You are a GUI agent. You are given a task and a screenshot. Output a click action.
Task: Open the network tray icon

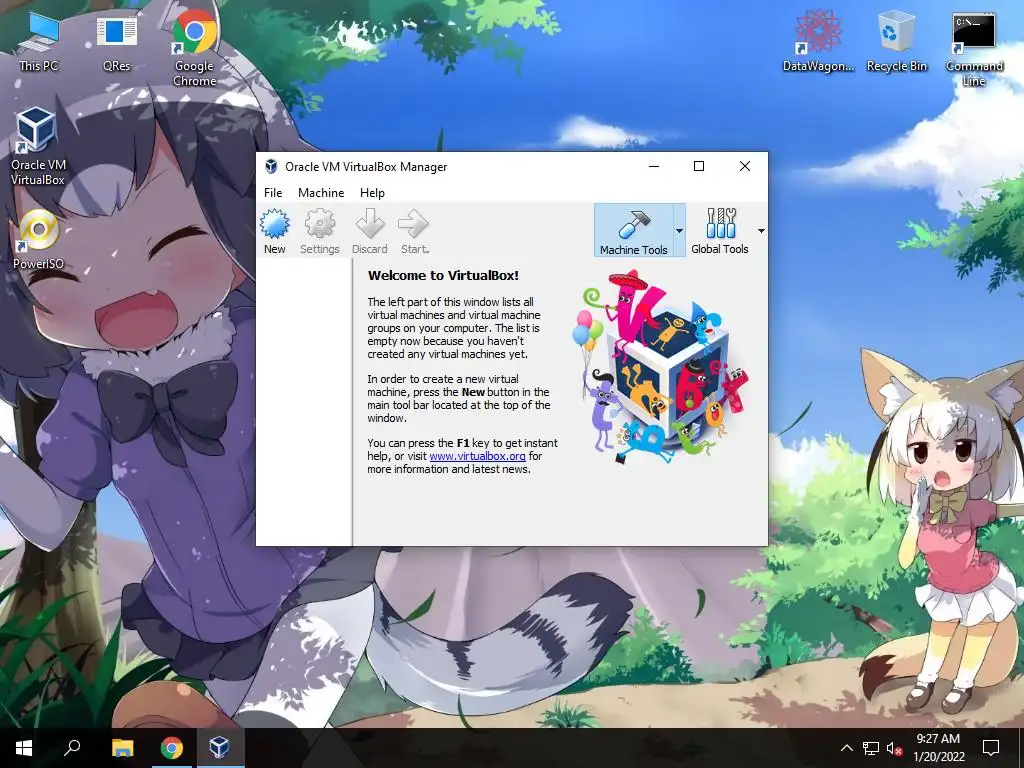871,748
